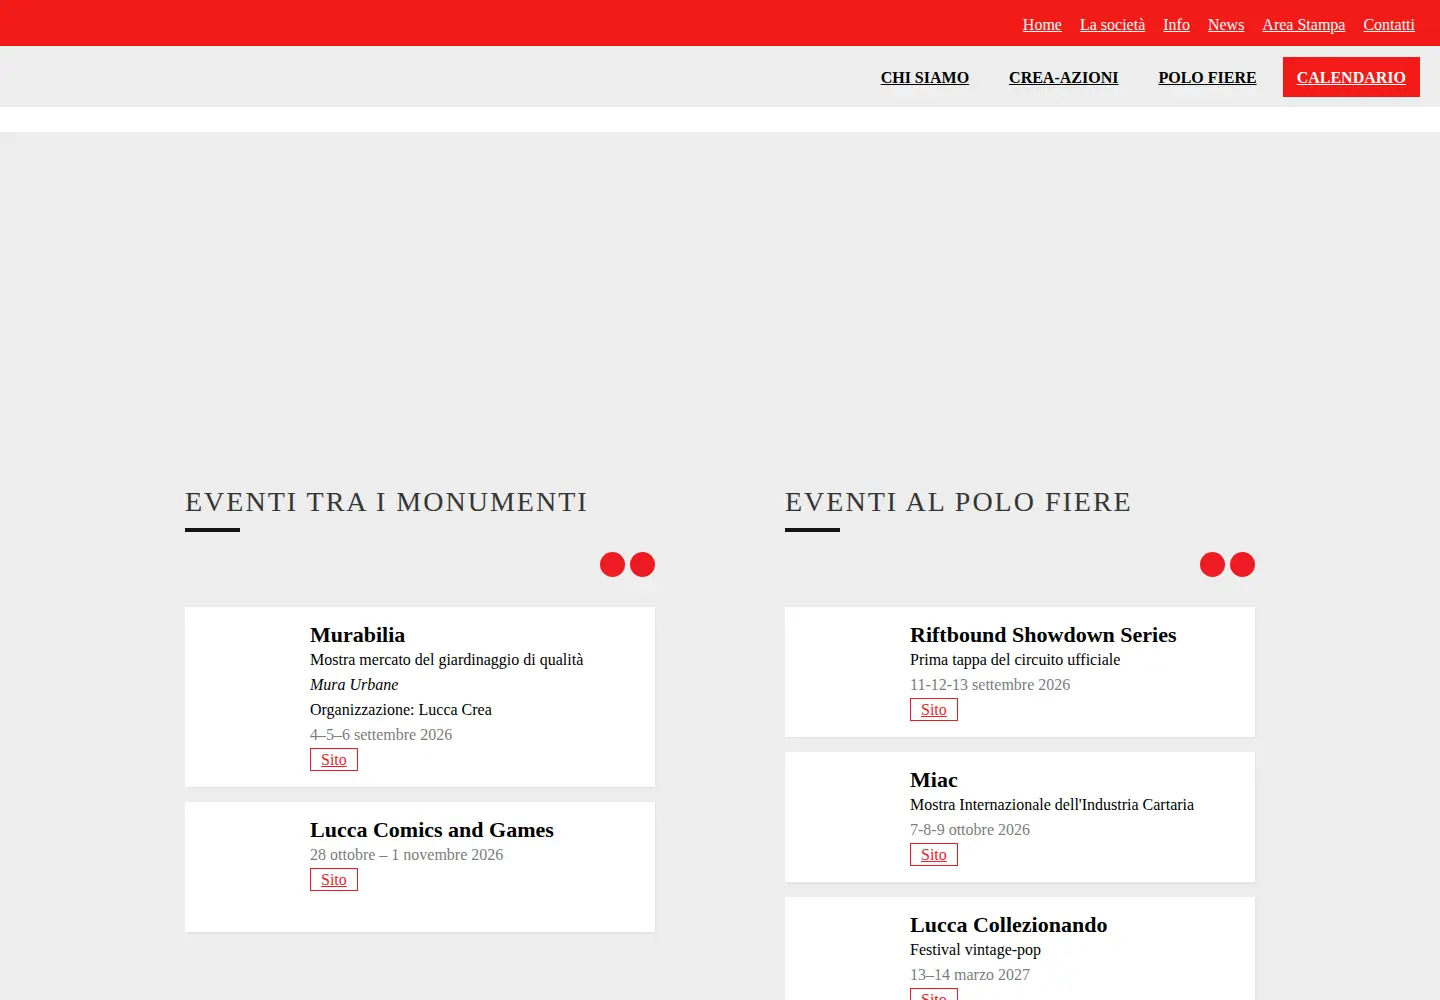Click the red CALENDARIO button

click(x=1351, y=77)
